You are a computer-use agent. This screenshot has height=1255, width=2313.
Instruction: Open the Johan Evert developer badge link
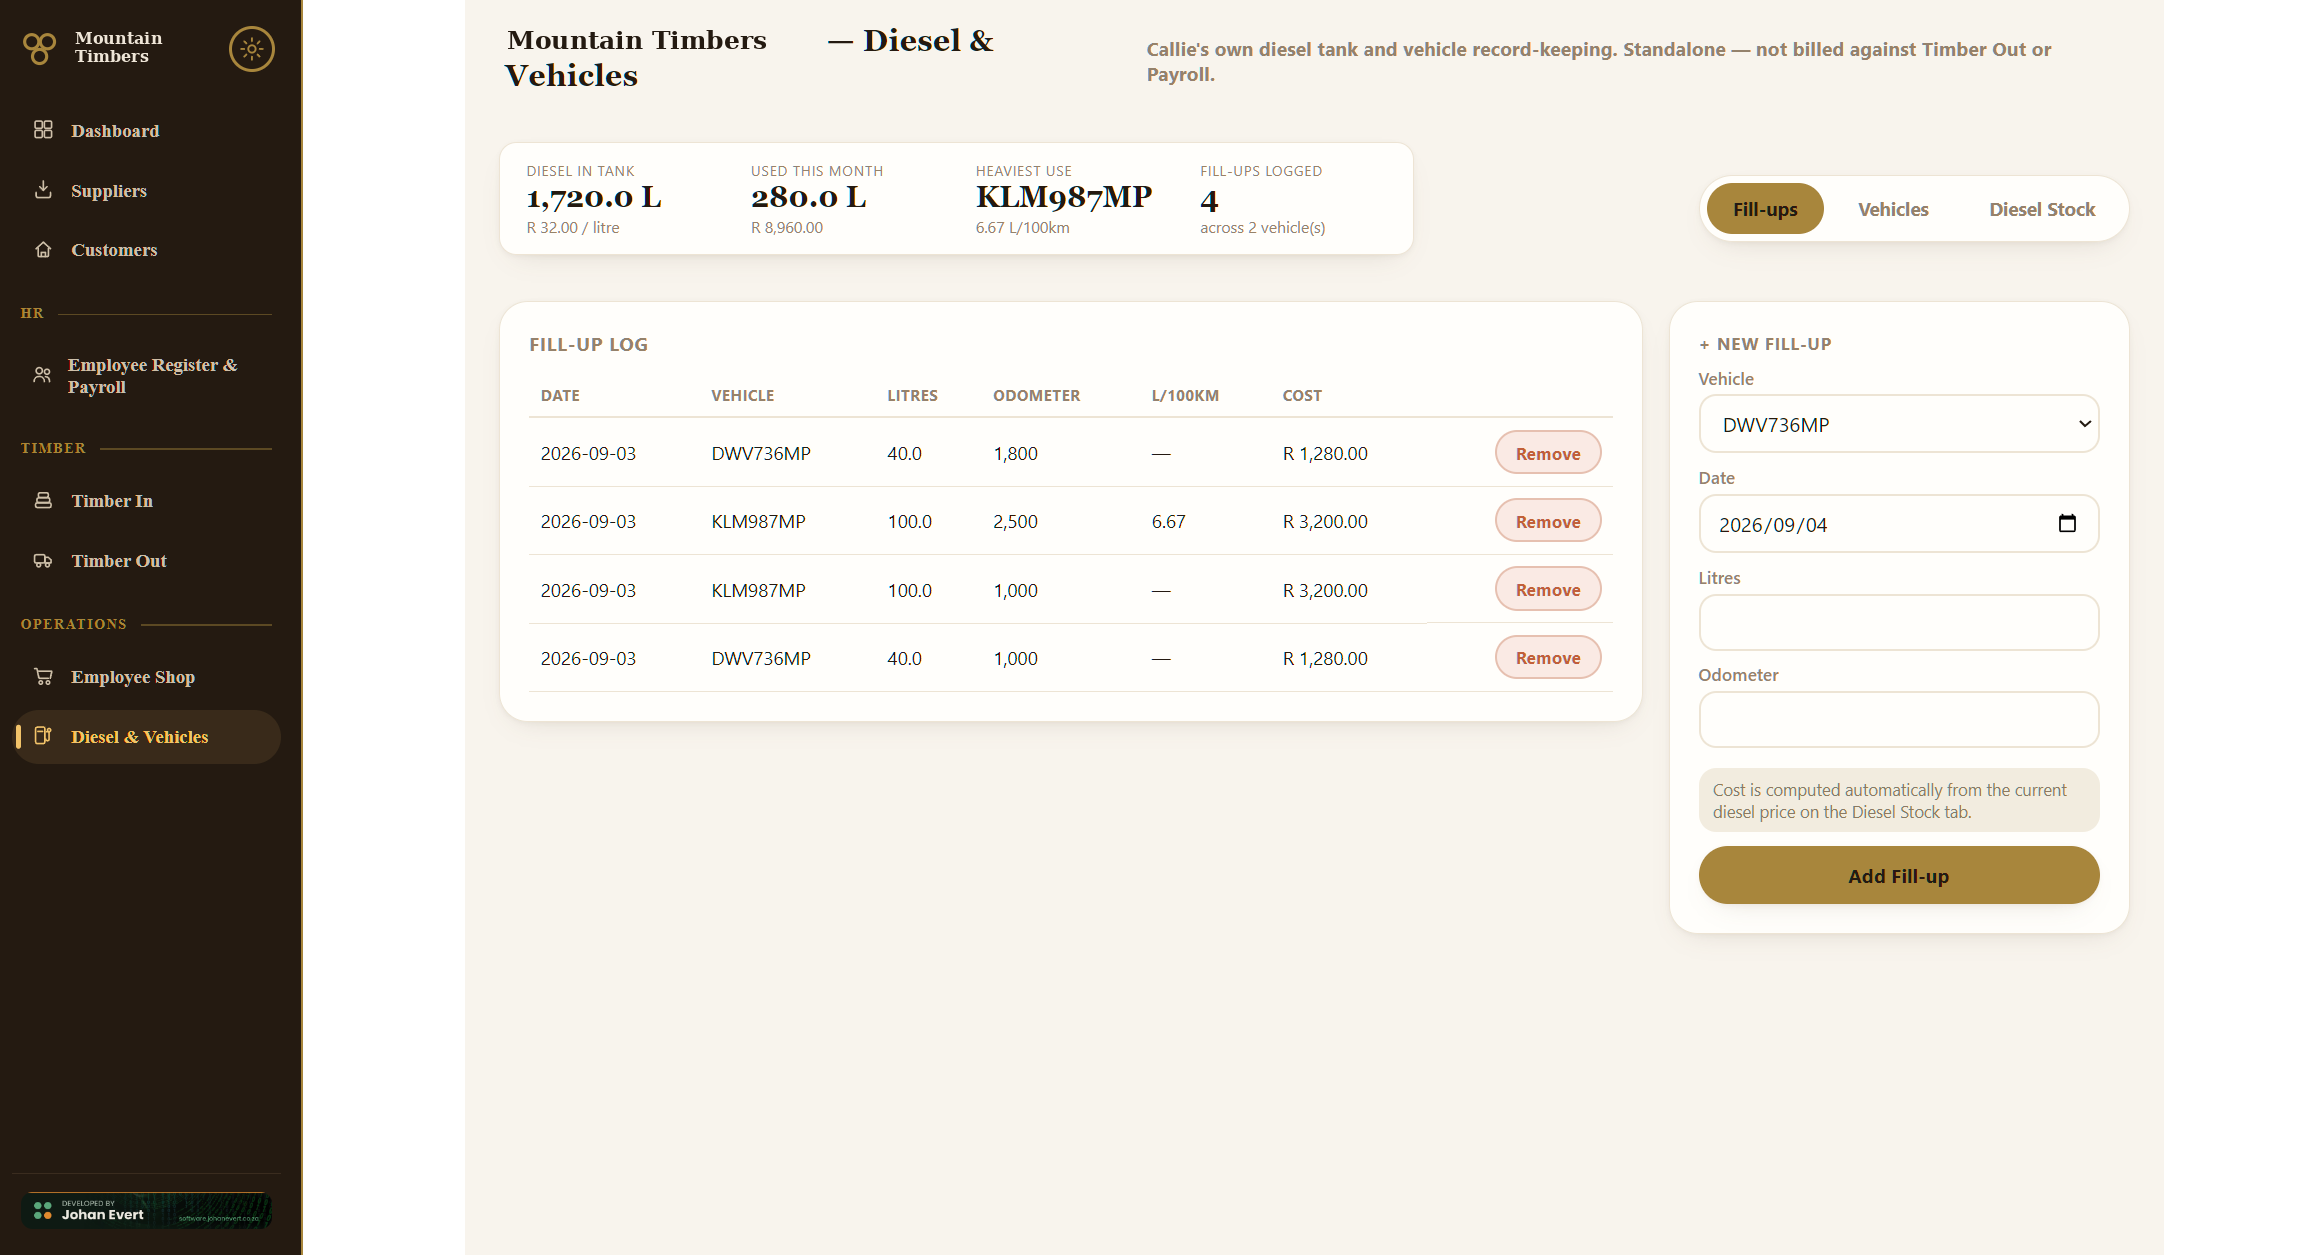tap(146, 1210)
